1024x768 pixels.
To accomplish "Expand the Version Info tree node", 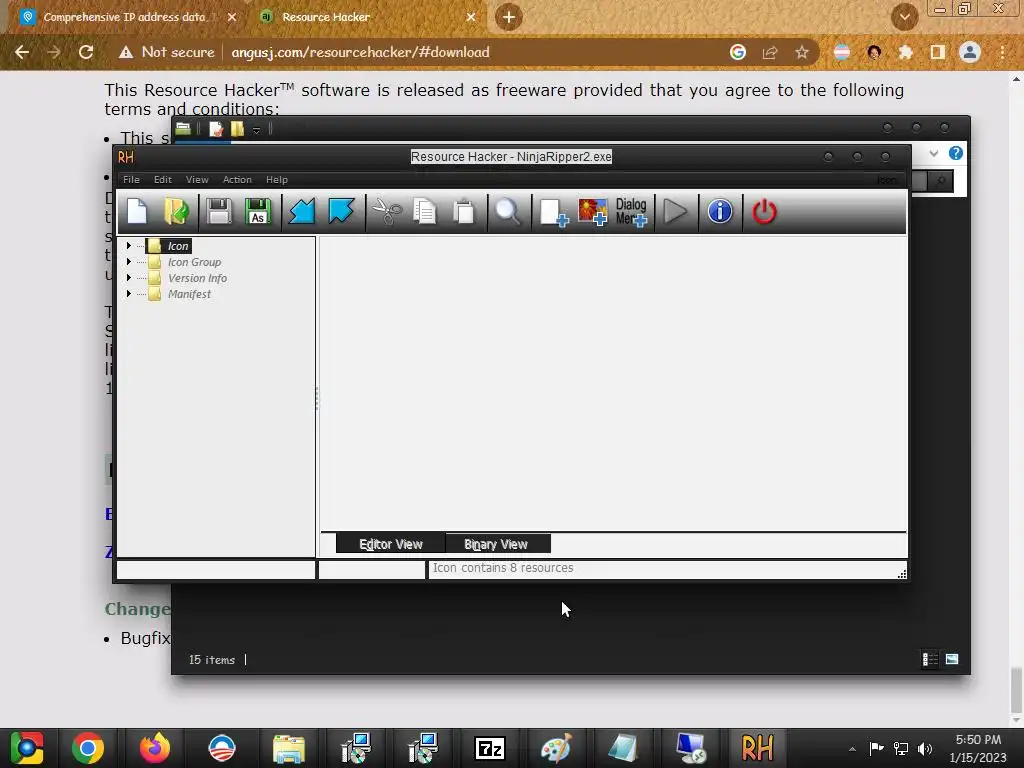I will [129, 278].
